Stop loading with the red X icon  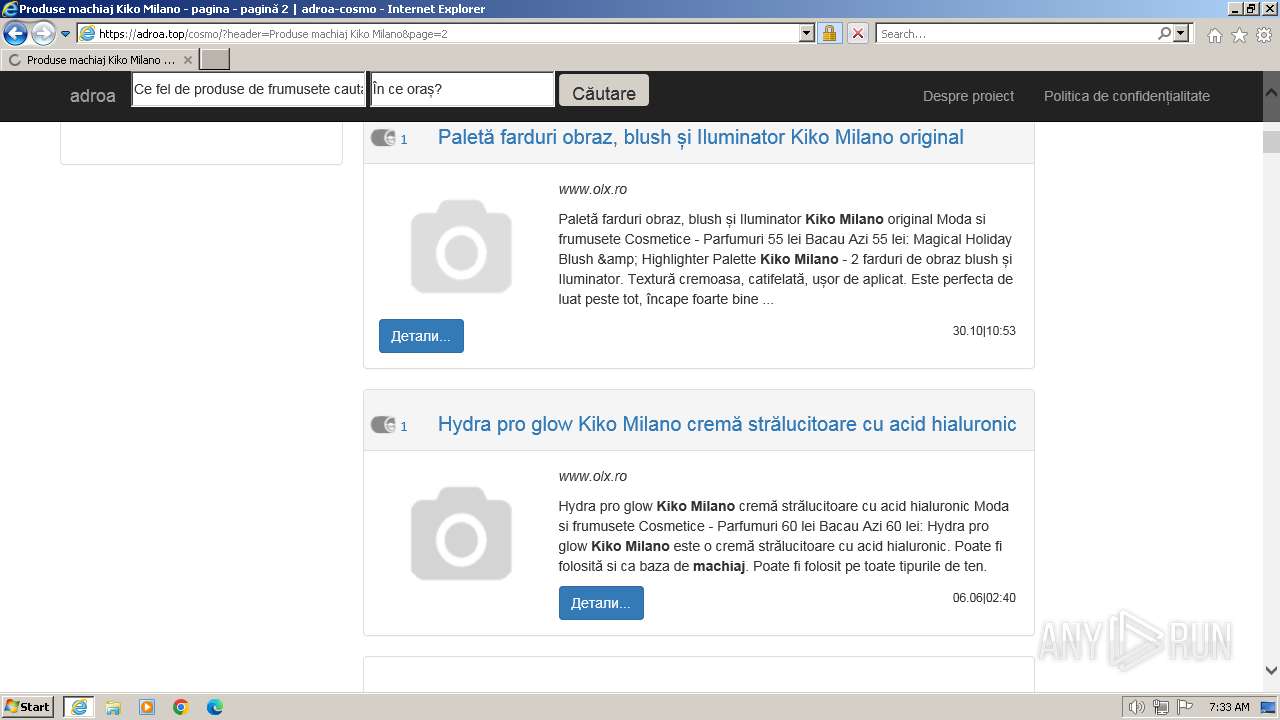tap(857, 33)
